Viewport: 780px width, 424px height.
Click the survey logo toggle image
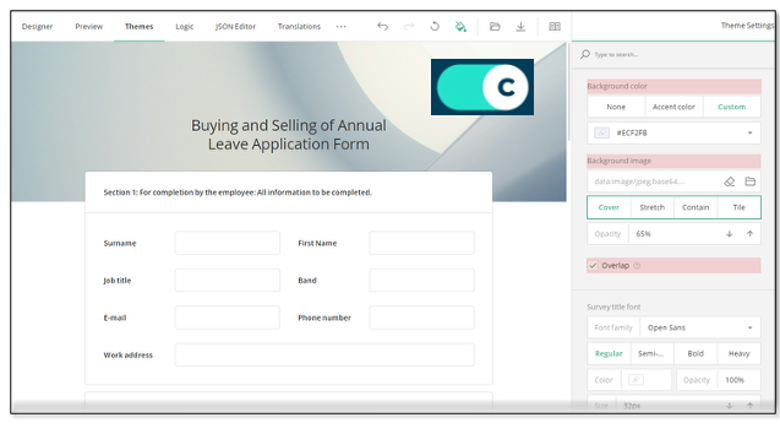point(482,87)
